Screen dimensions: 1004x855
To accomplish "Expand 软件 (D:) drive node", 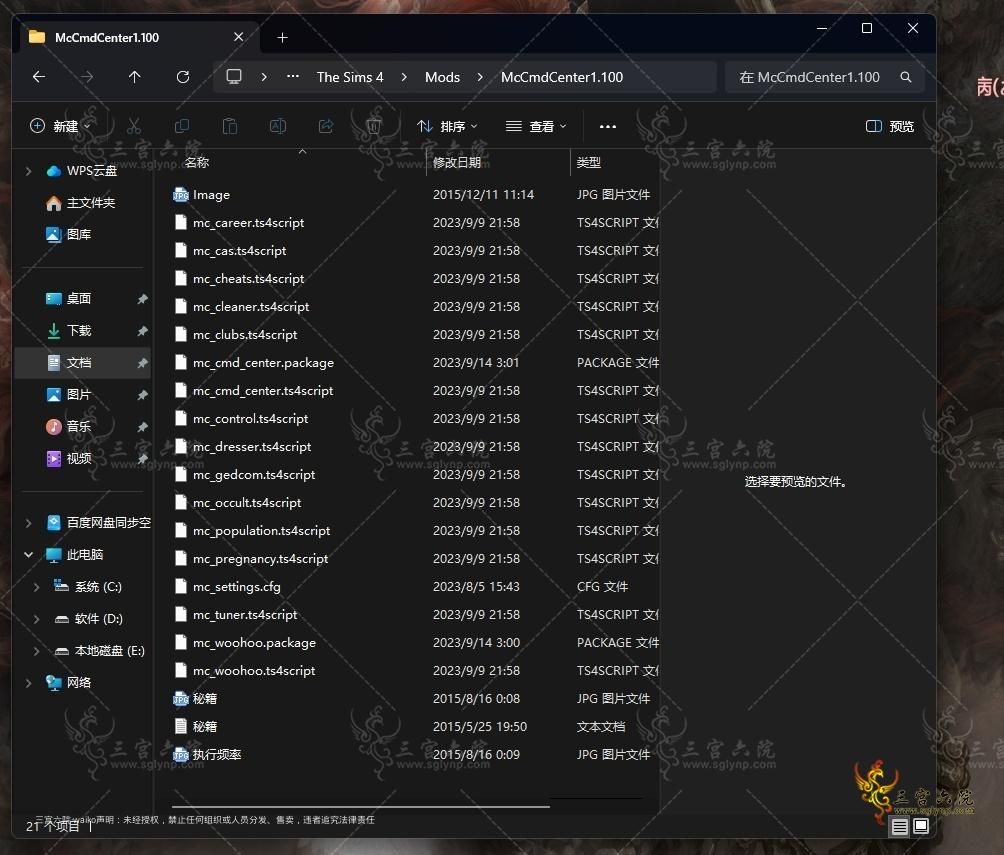I will (x=36, y=619).
